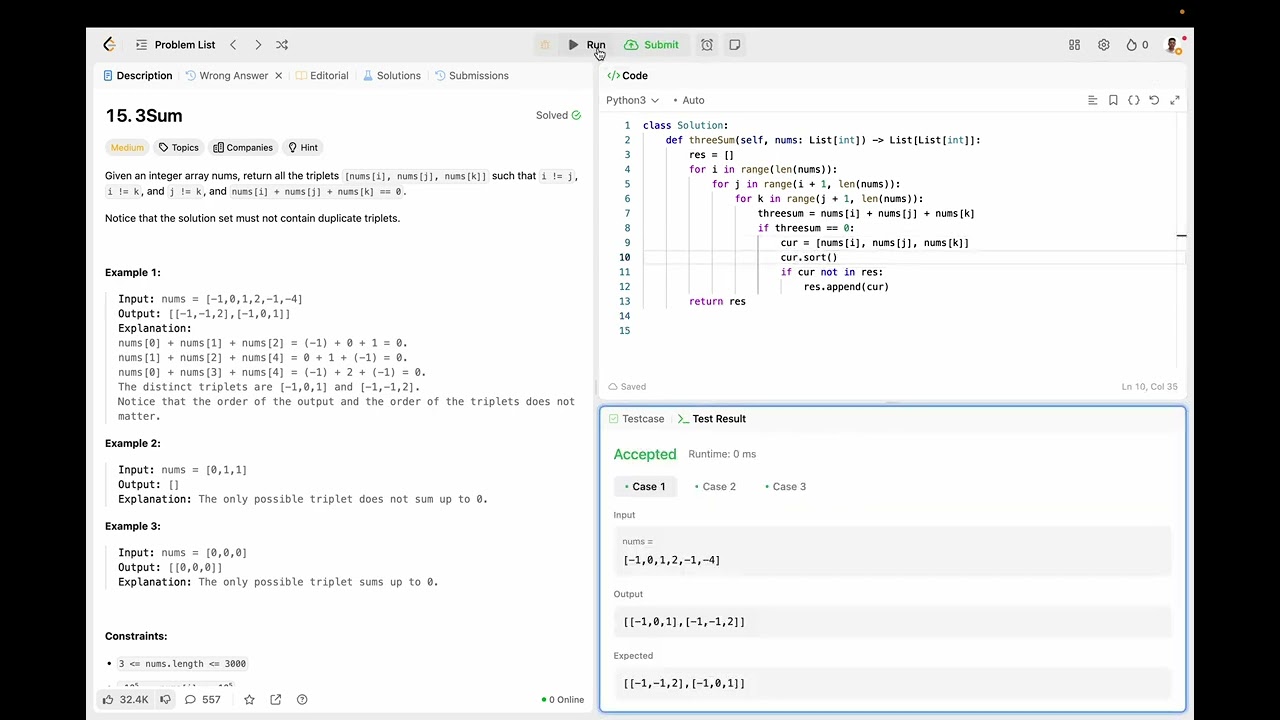Show the Topics tag
Image resolution: width=1280 pixels, height=720 pixels.
click(178, 147)
